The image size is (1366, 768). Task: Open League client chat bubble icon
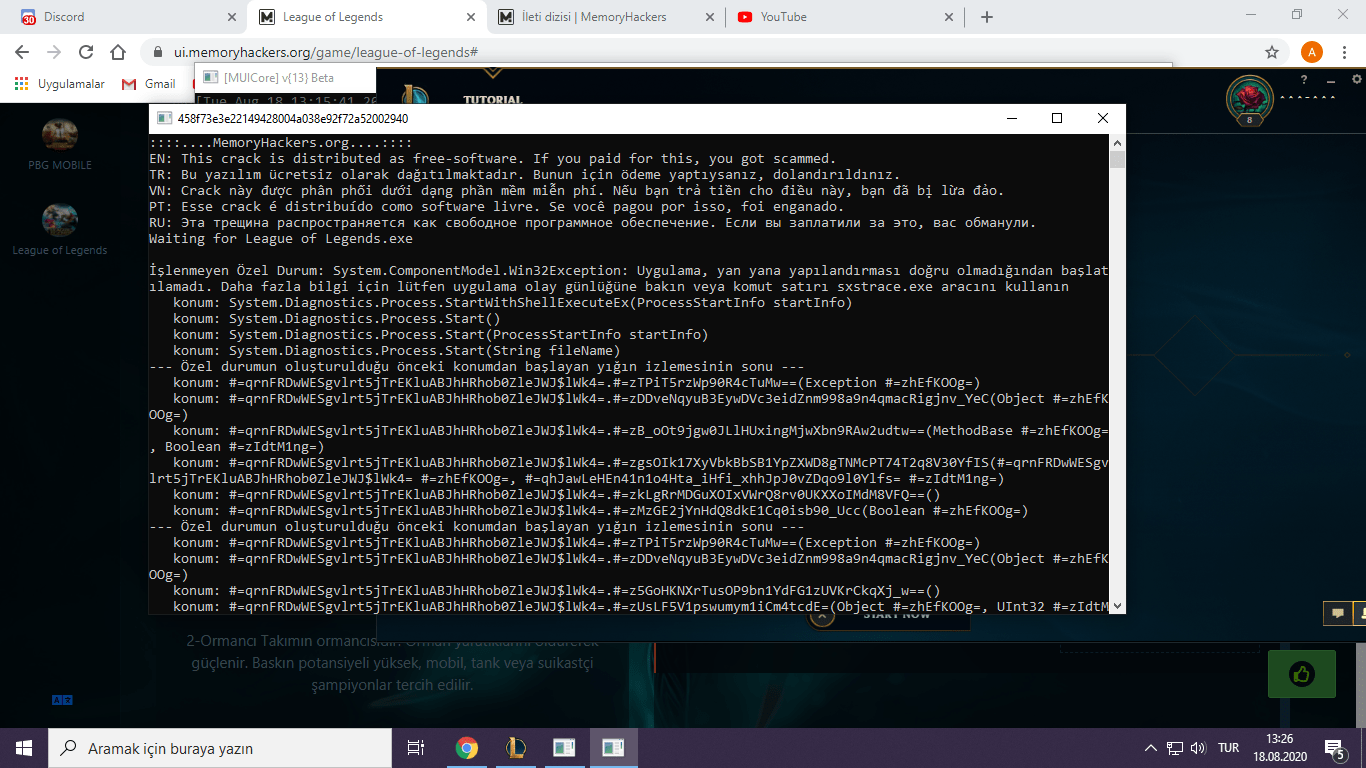coord(1336,612)
